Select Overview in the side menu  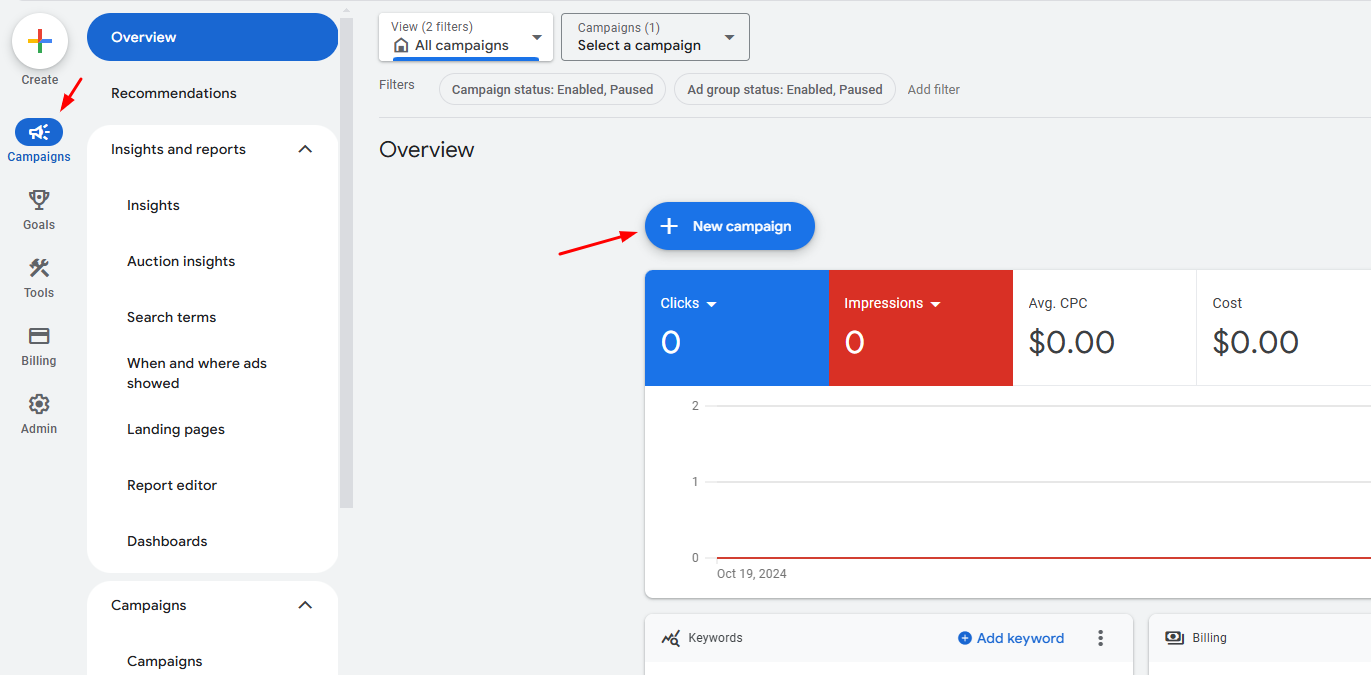tap(213, 37)
